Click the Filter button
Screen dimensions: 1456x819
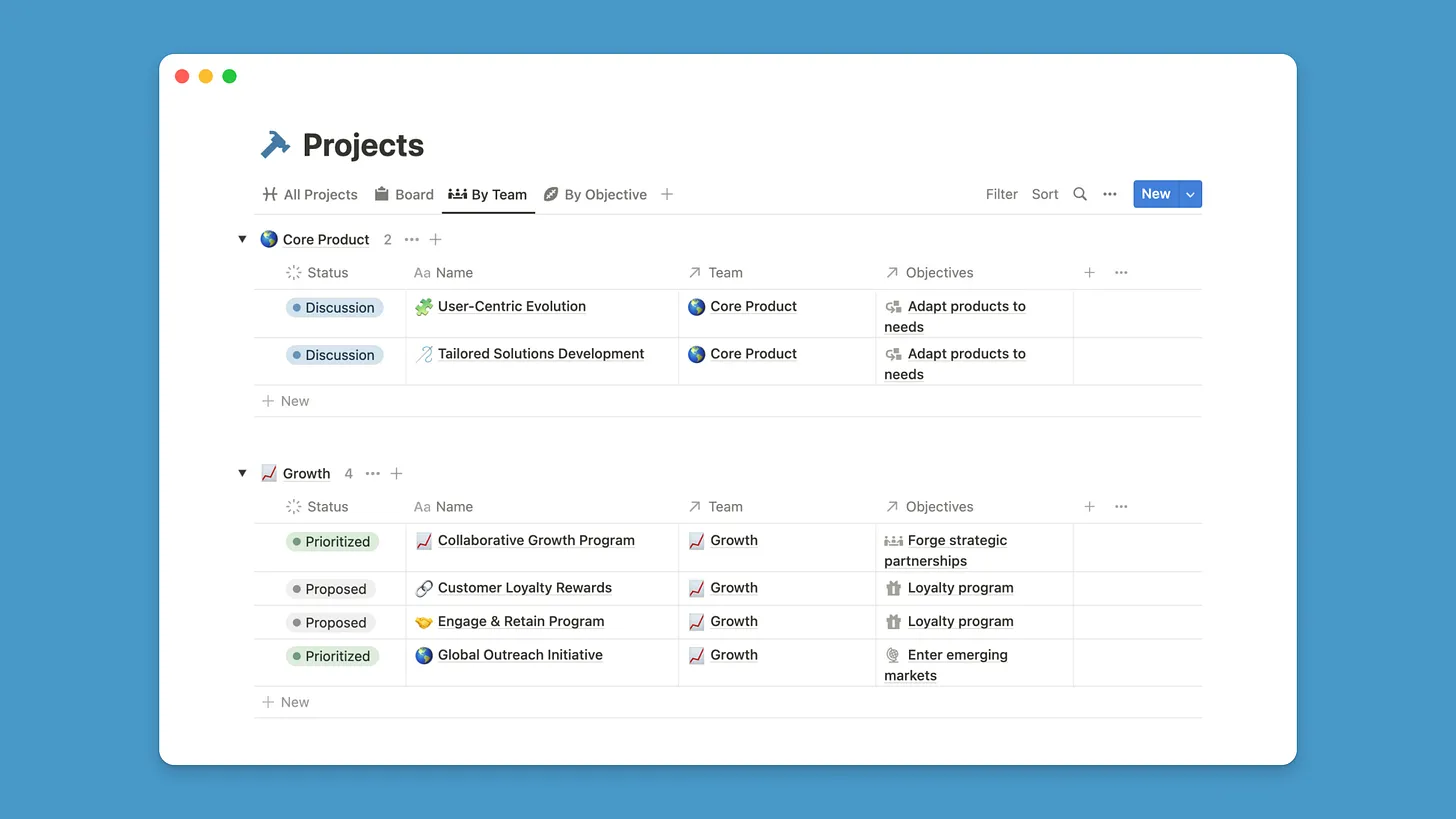coord(1001,194)
